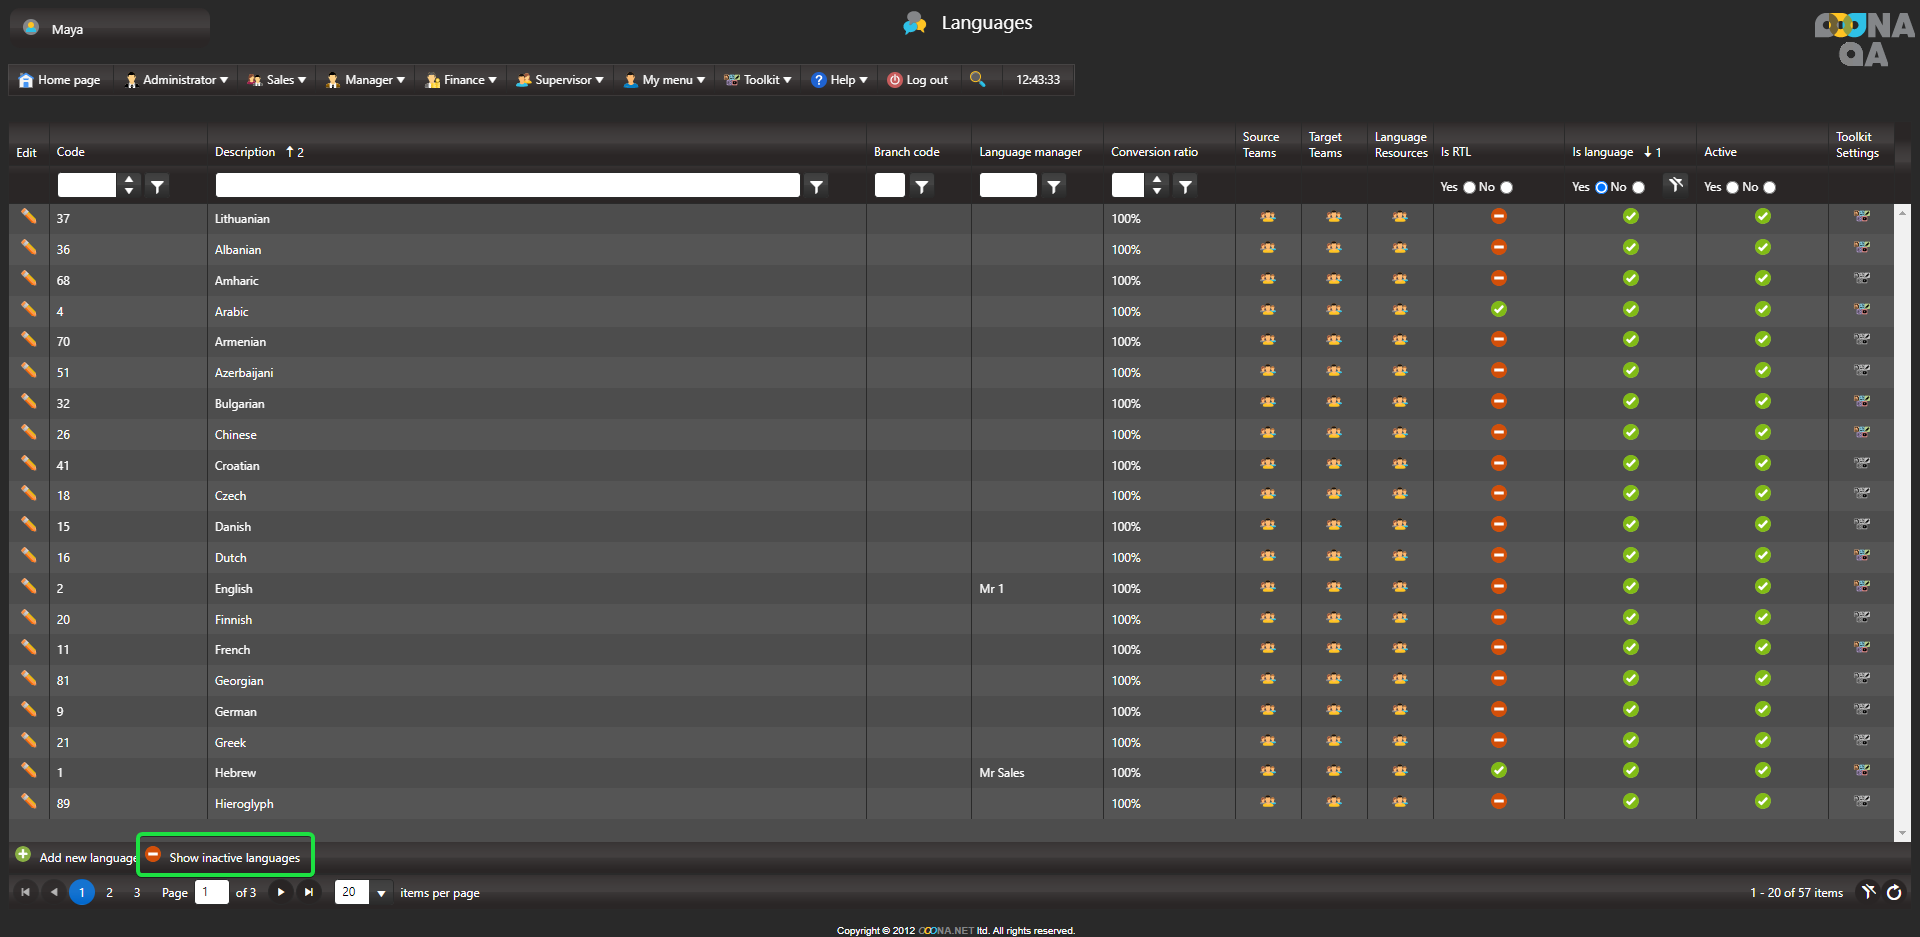
Task: Select Yes for the Is RTL filter
Action: 1469,187
